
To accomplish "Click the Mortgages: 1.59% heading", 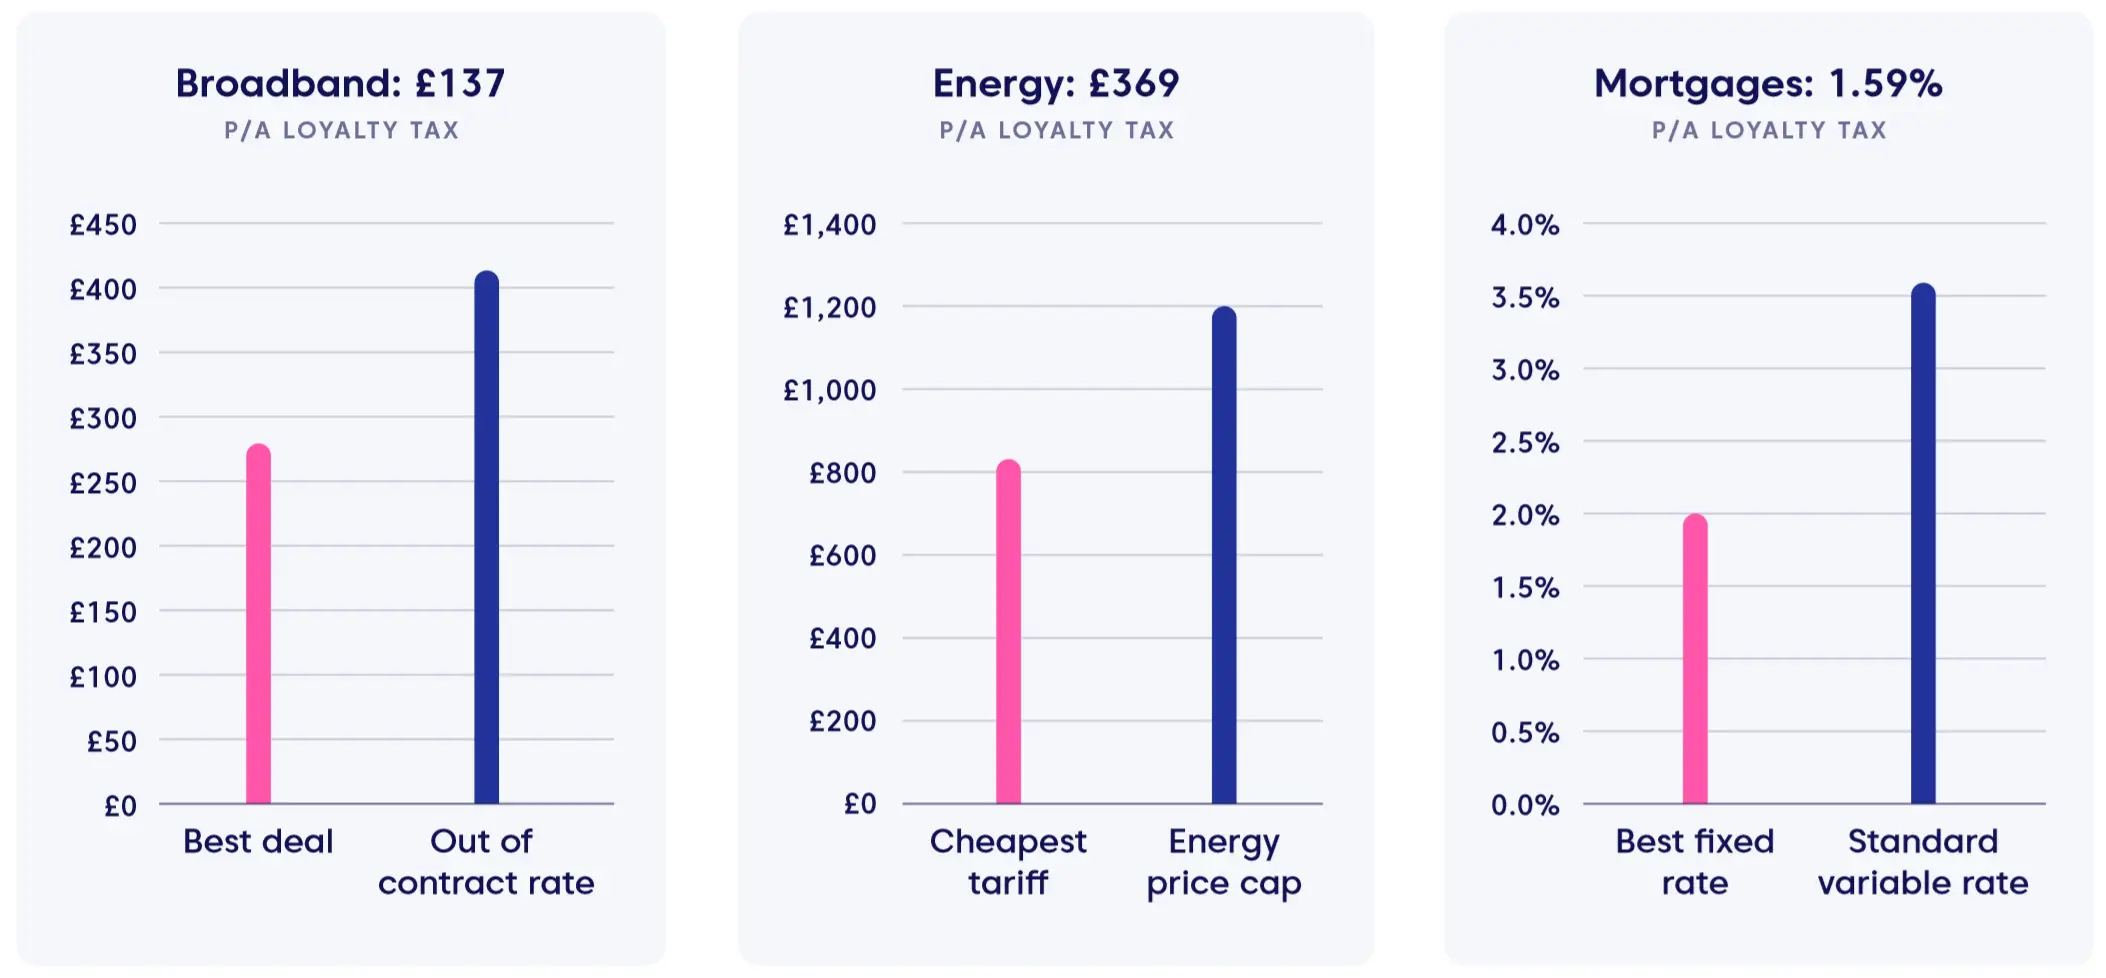I will coord(1768,83).
